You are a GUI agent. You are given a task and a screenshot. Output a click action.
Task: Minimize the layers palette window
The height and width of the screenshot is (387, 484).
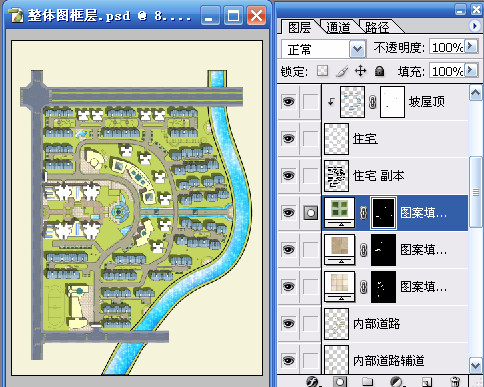[460, 9]
